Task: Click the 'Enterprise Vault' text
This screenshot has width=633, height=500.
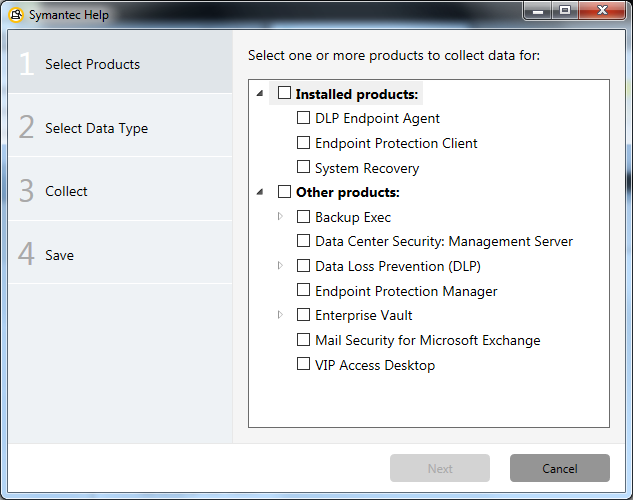Action: pyautogui.click(x=363, y=316)
